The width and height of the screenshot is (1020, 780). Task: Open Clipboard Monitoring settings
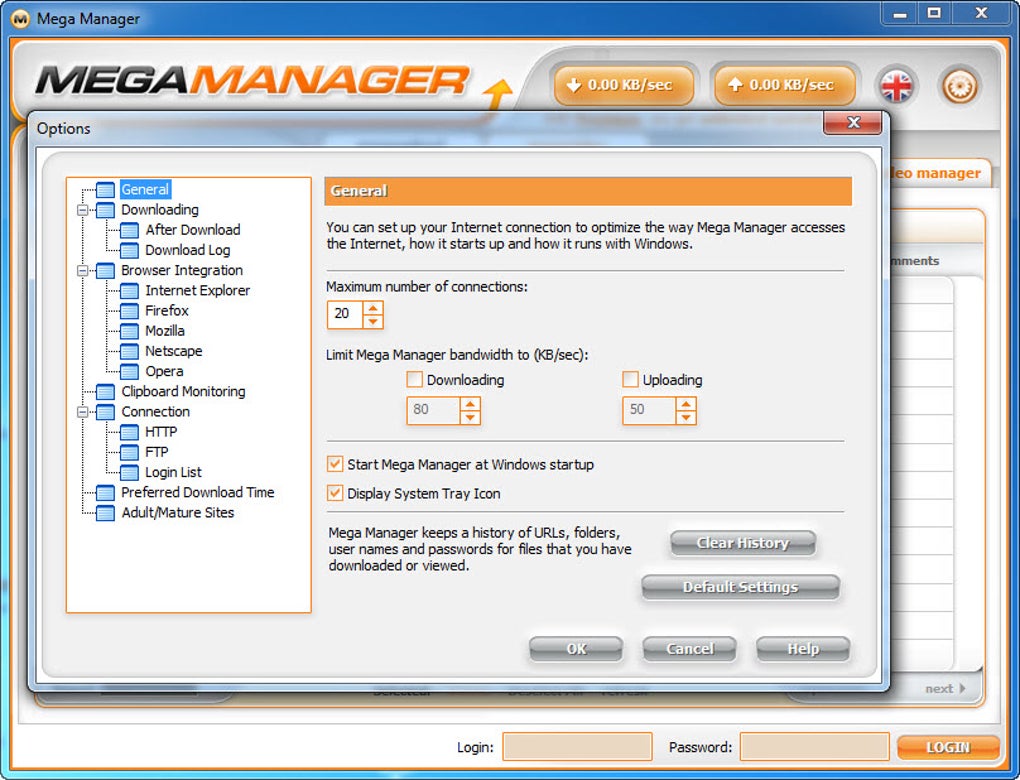click(x=183, y=391)
